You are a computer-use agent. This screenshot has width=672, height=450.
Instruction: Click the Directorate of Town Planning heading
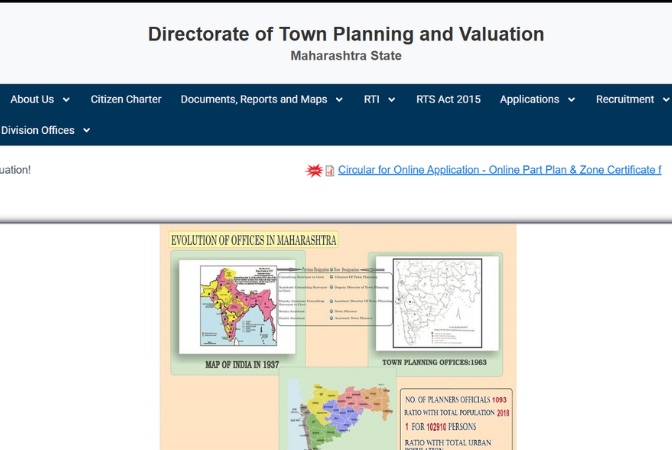pos(346,34)
